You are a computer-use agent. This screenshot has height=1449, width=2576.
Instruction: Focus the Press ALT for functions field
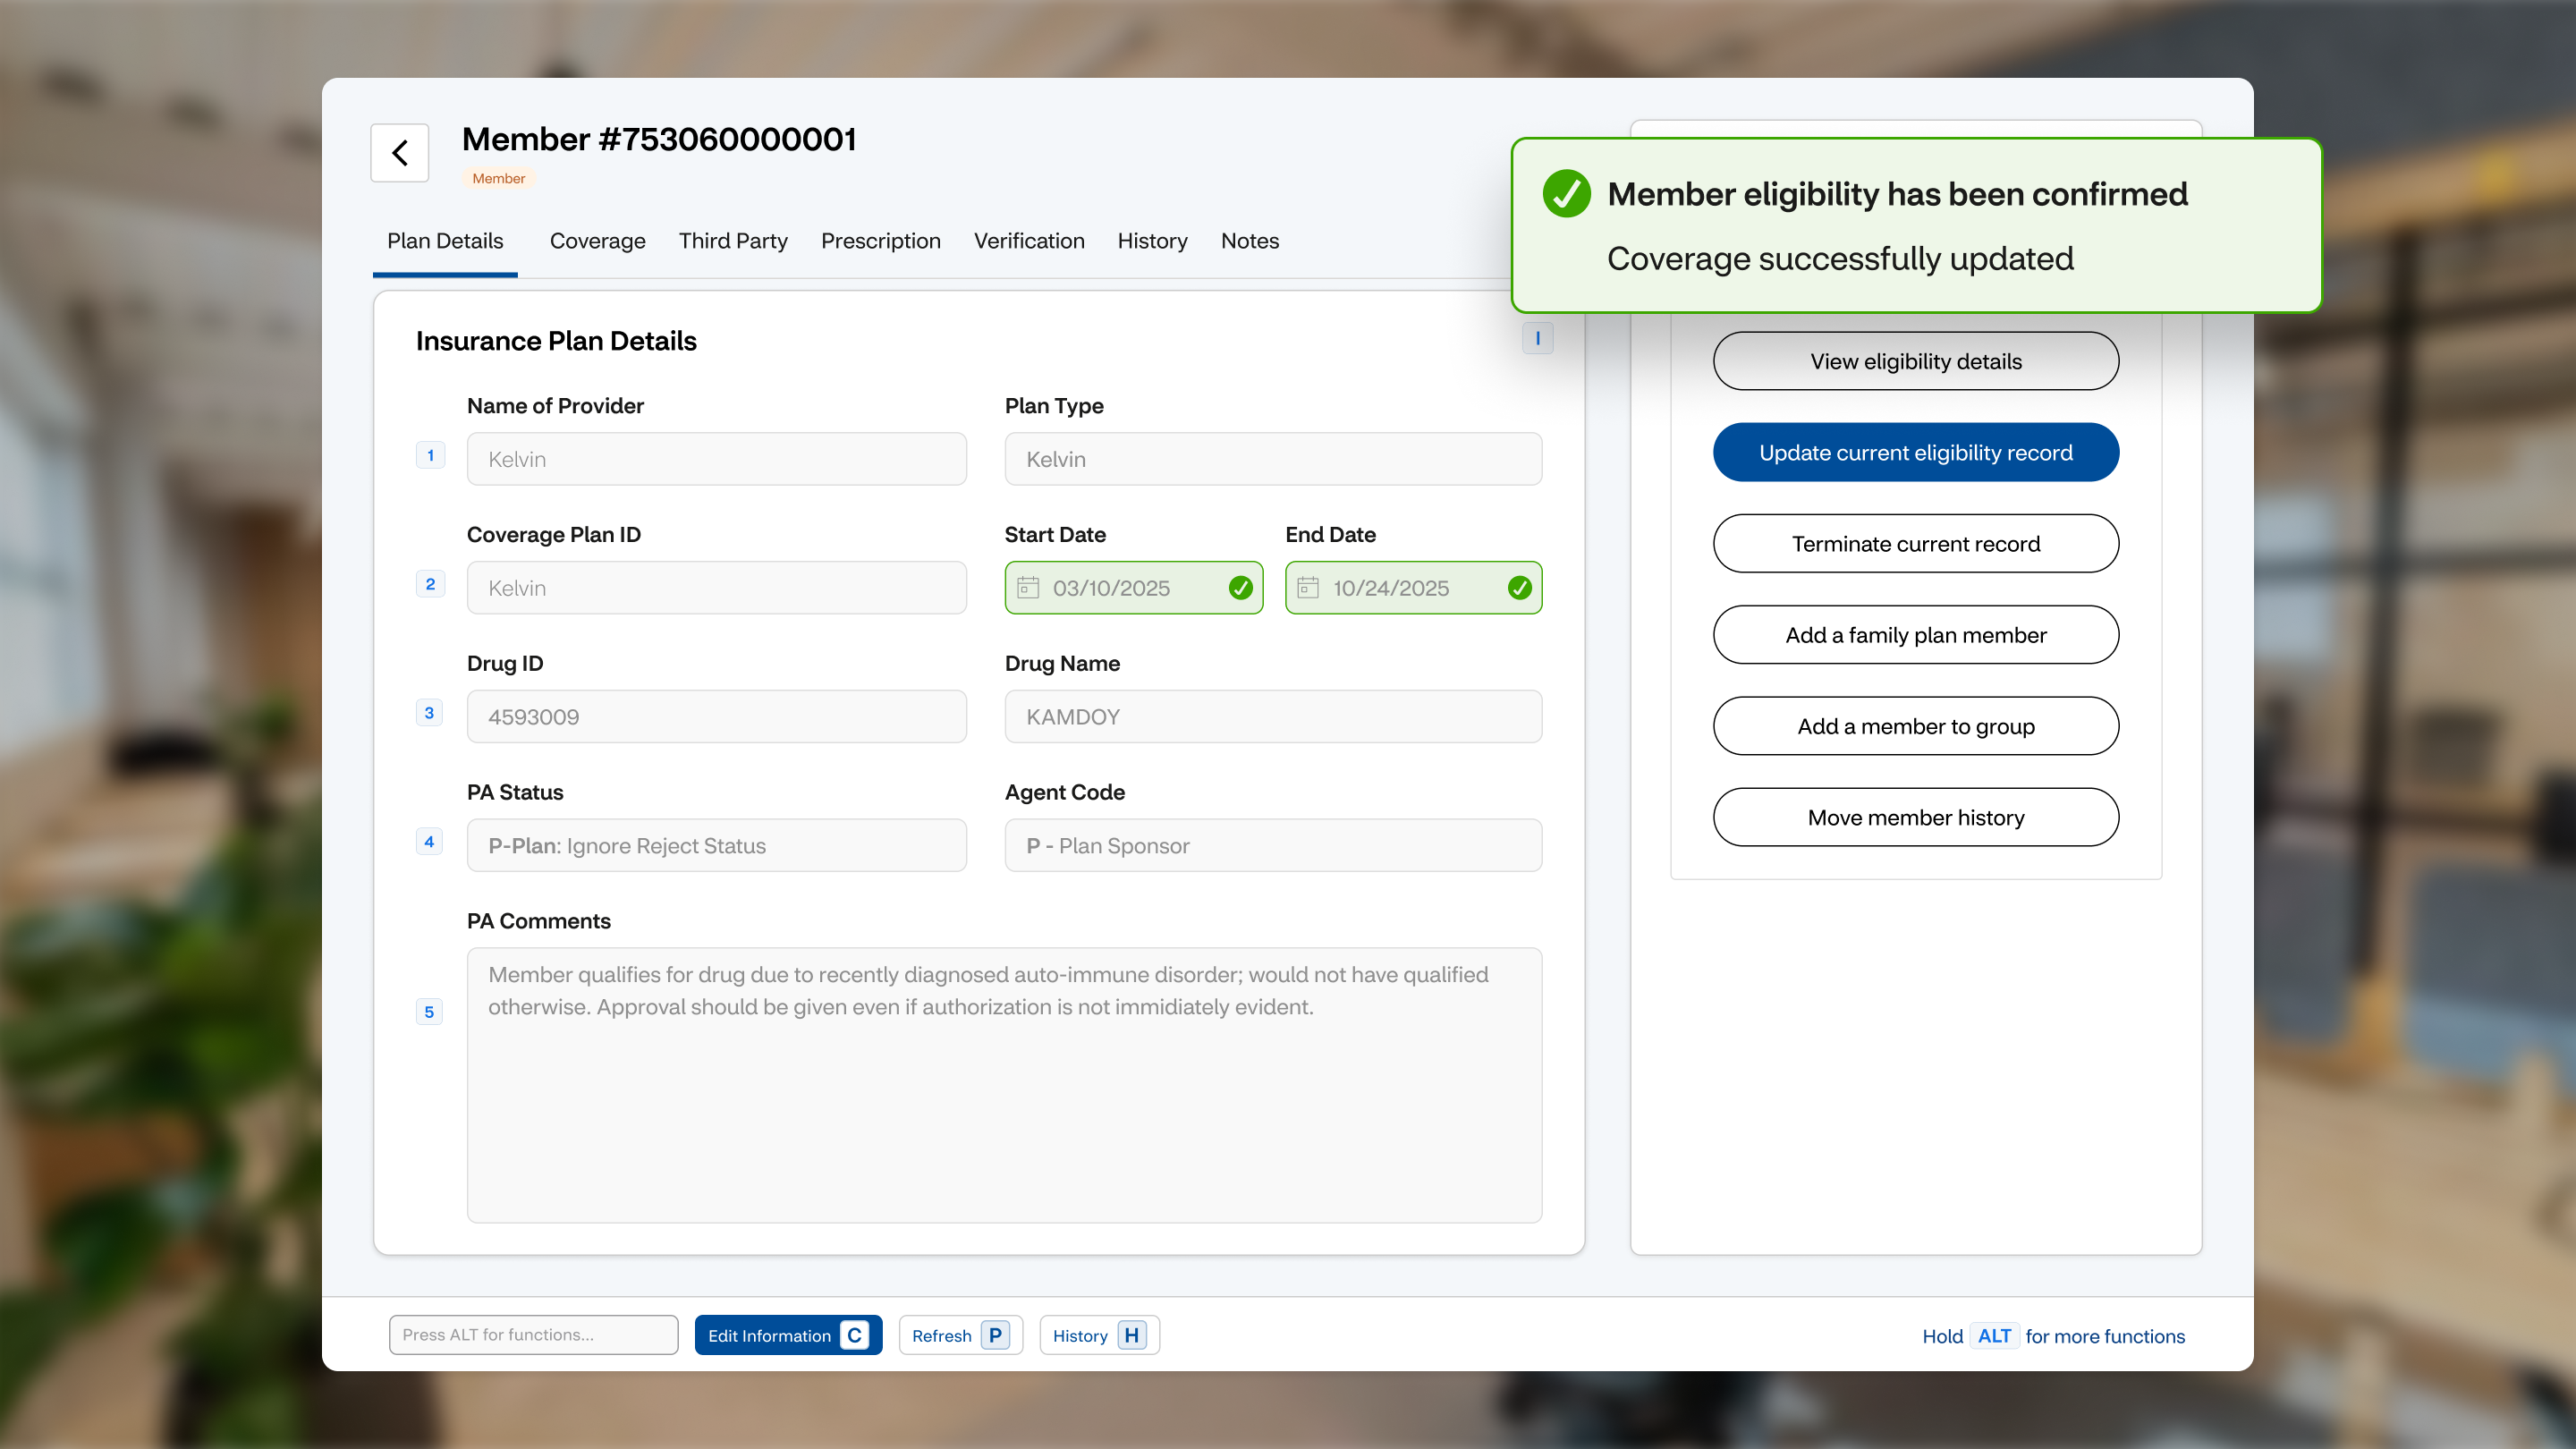click(x=534, y=1335)
